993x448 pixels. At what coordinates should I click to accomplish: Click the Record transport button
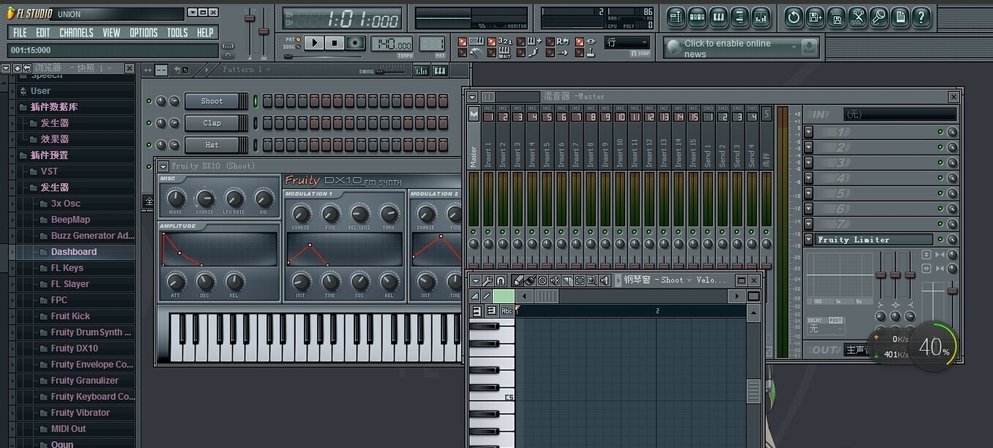pyautogui.click(x=356, y=42)
